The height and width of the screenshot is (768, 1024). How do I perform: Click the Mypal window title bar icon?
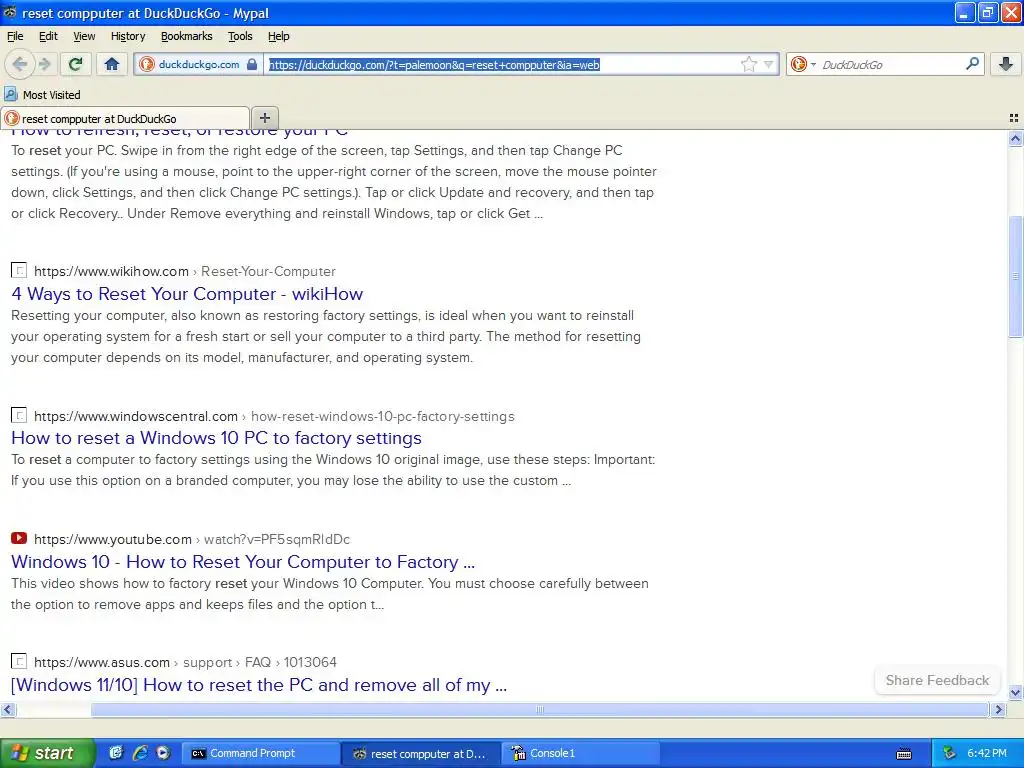point(10,12)
